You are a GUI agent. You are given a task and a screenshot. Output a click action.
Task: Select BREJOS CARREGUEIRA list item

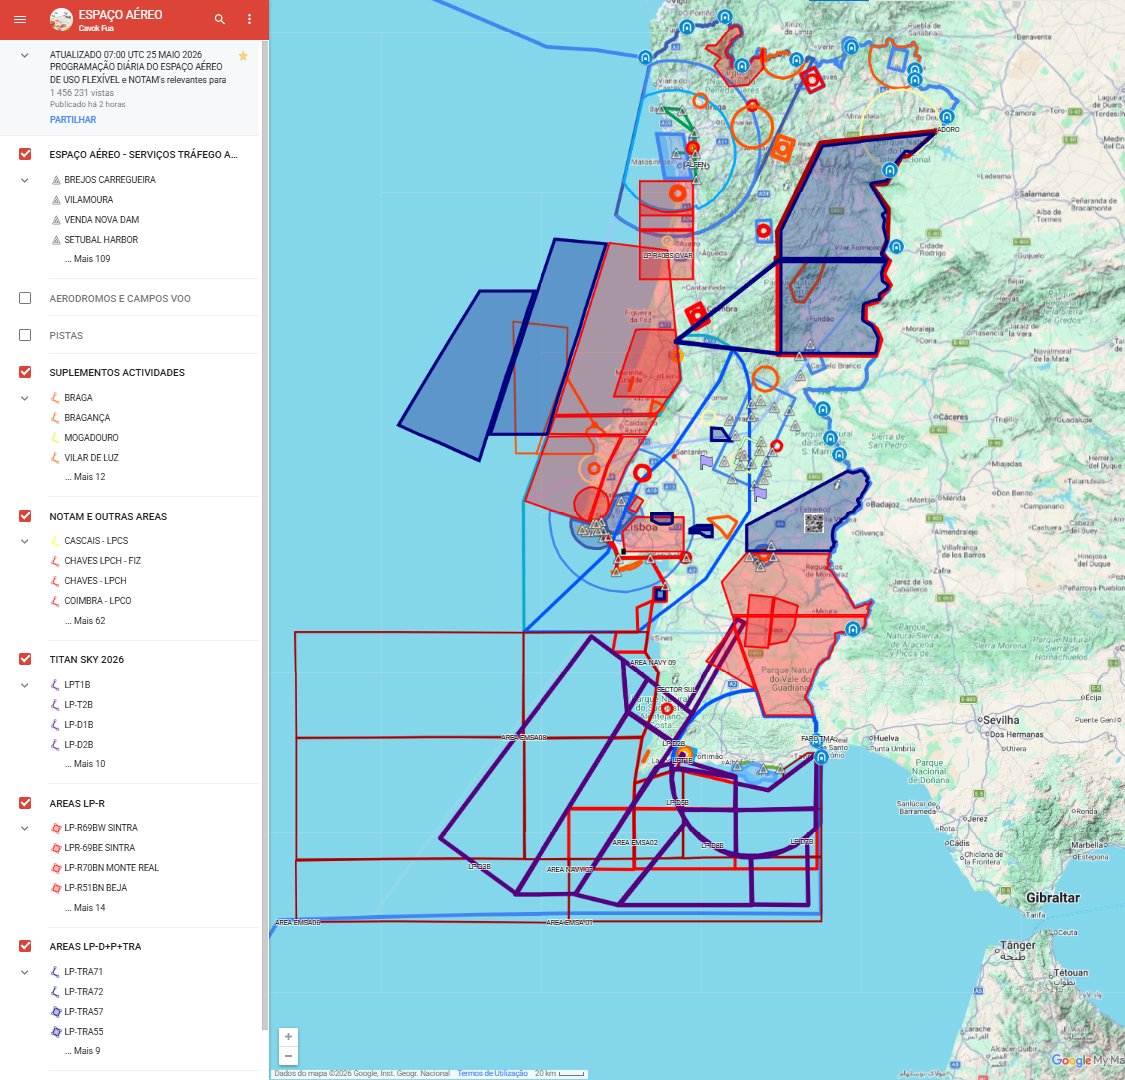[110, 179]
